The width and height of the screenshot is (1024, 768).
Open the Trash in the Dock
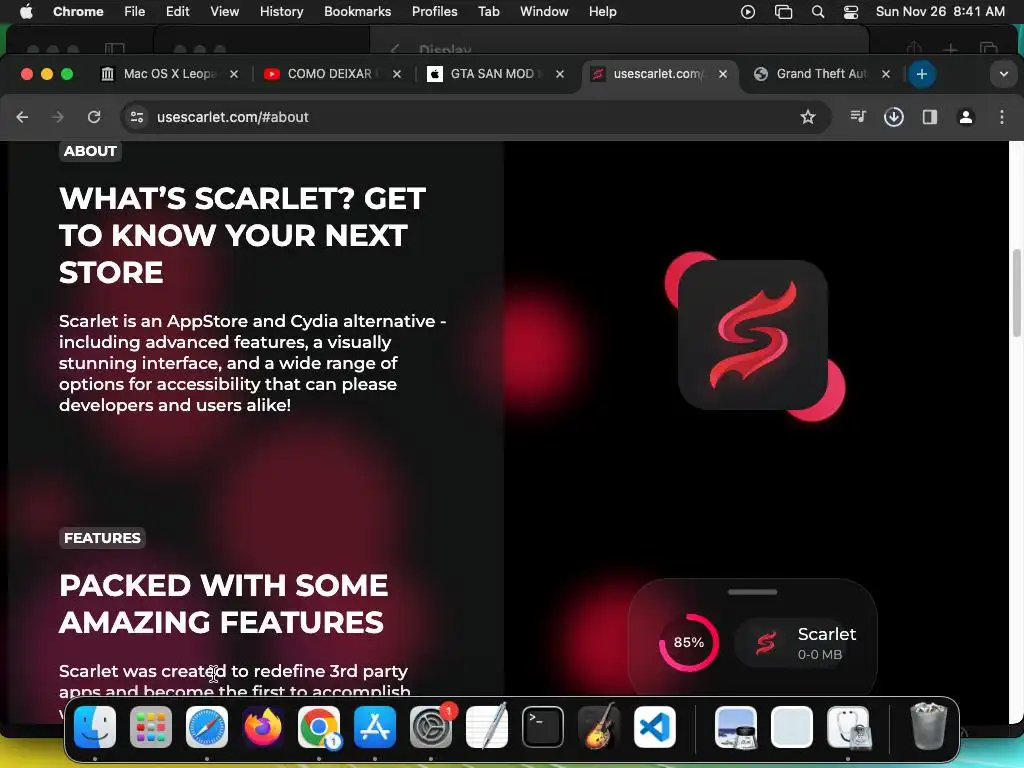pos(929,726)
